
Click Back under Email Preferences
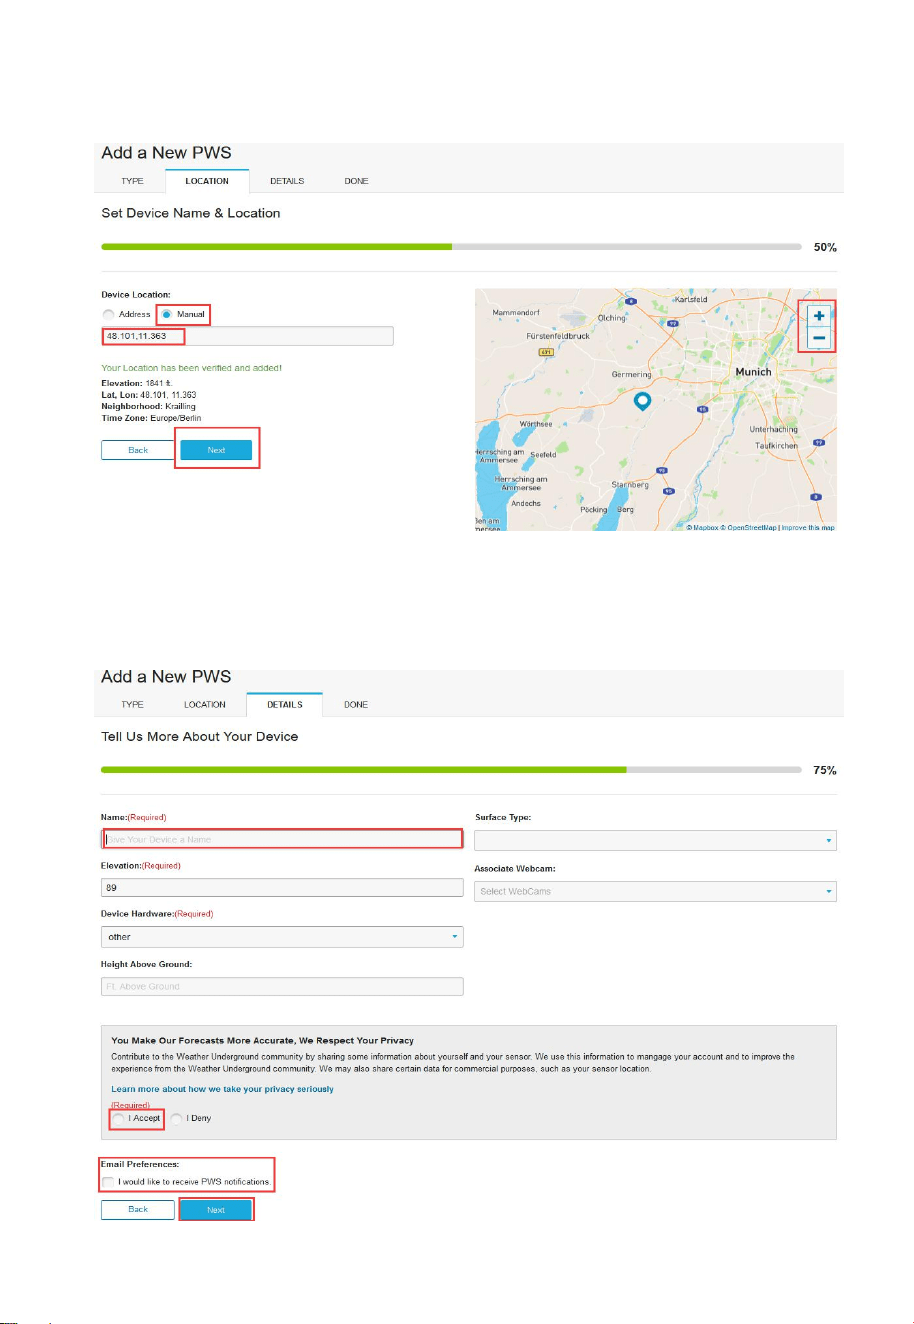pos(138,1209)
